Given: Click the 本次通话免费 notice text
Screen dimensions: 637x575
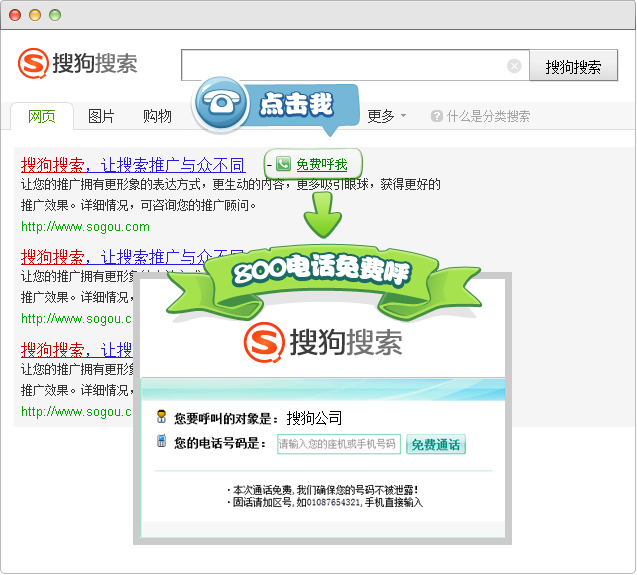Looking at the screenshot, I should point(323,490).
